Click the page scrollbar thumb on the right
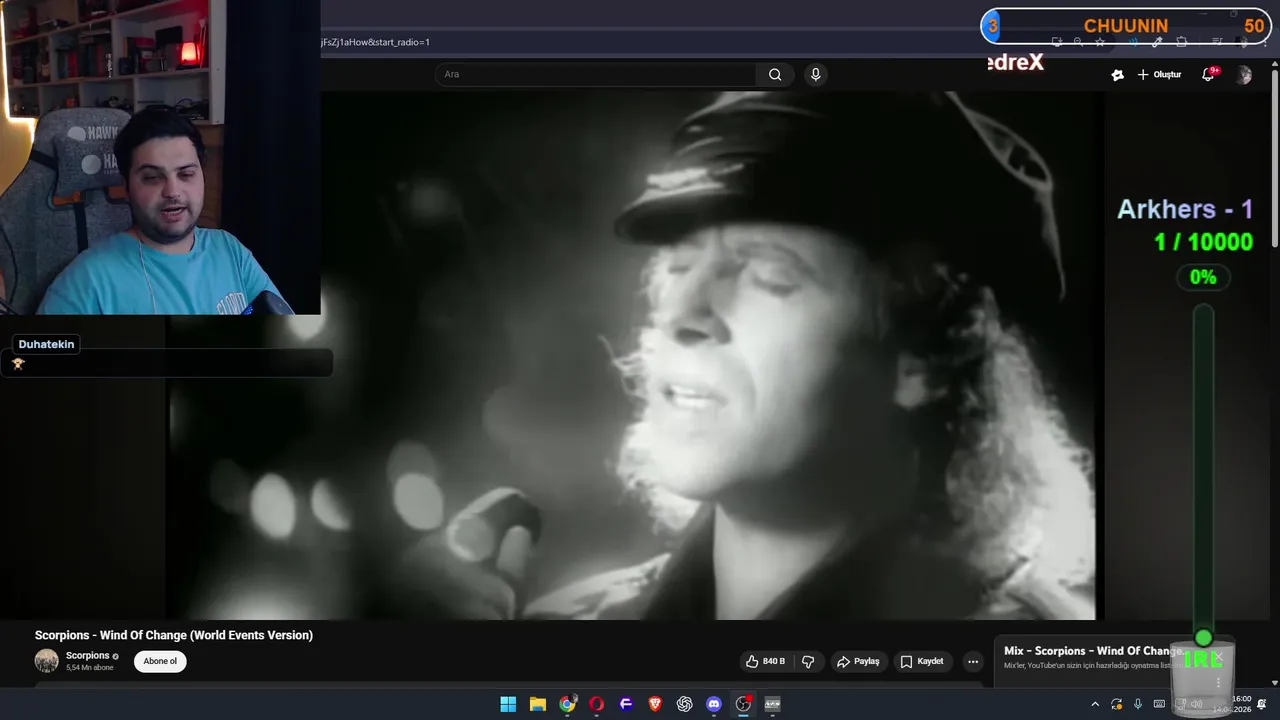 pyautogui.click(x=1274, y=160)
